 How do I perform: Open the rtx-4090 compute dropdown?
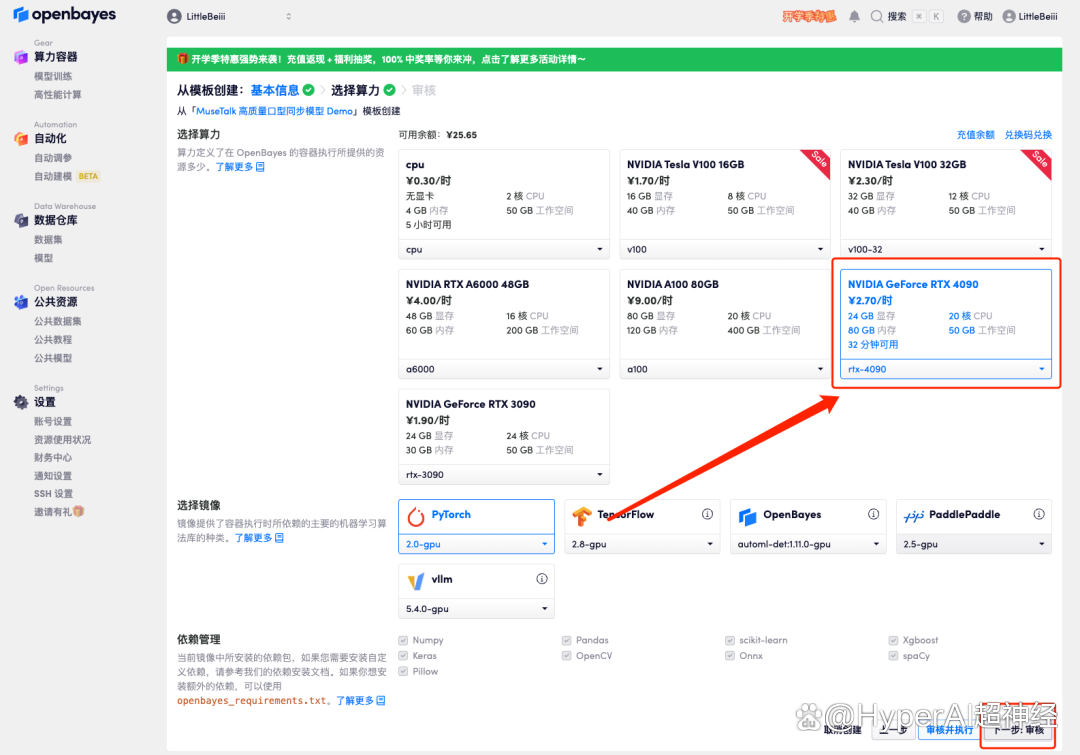[946, 370]
